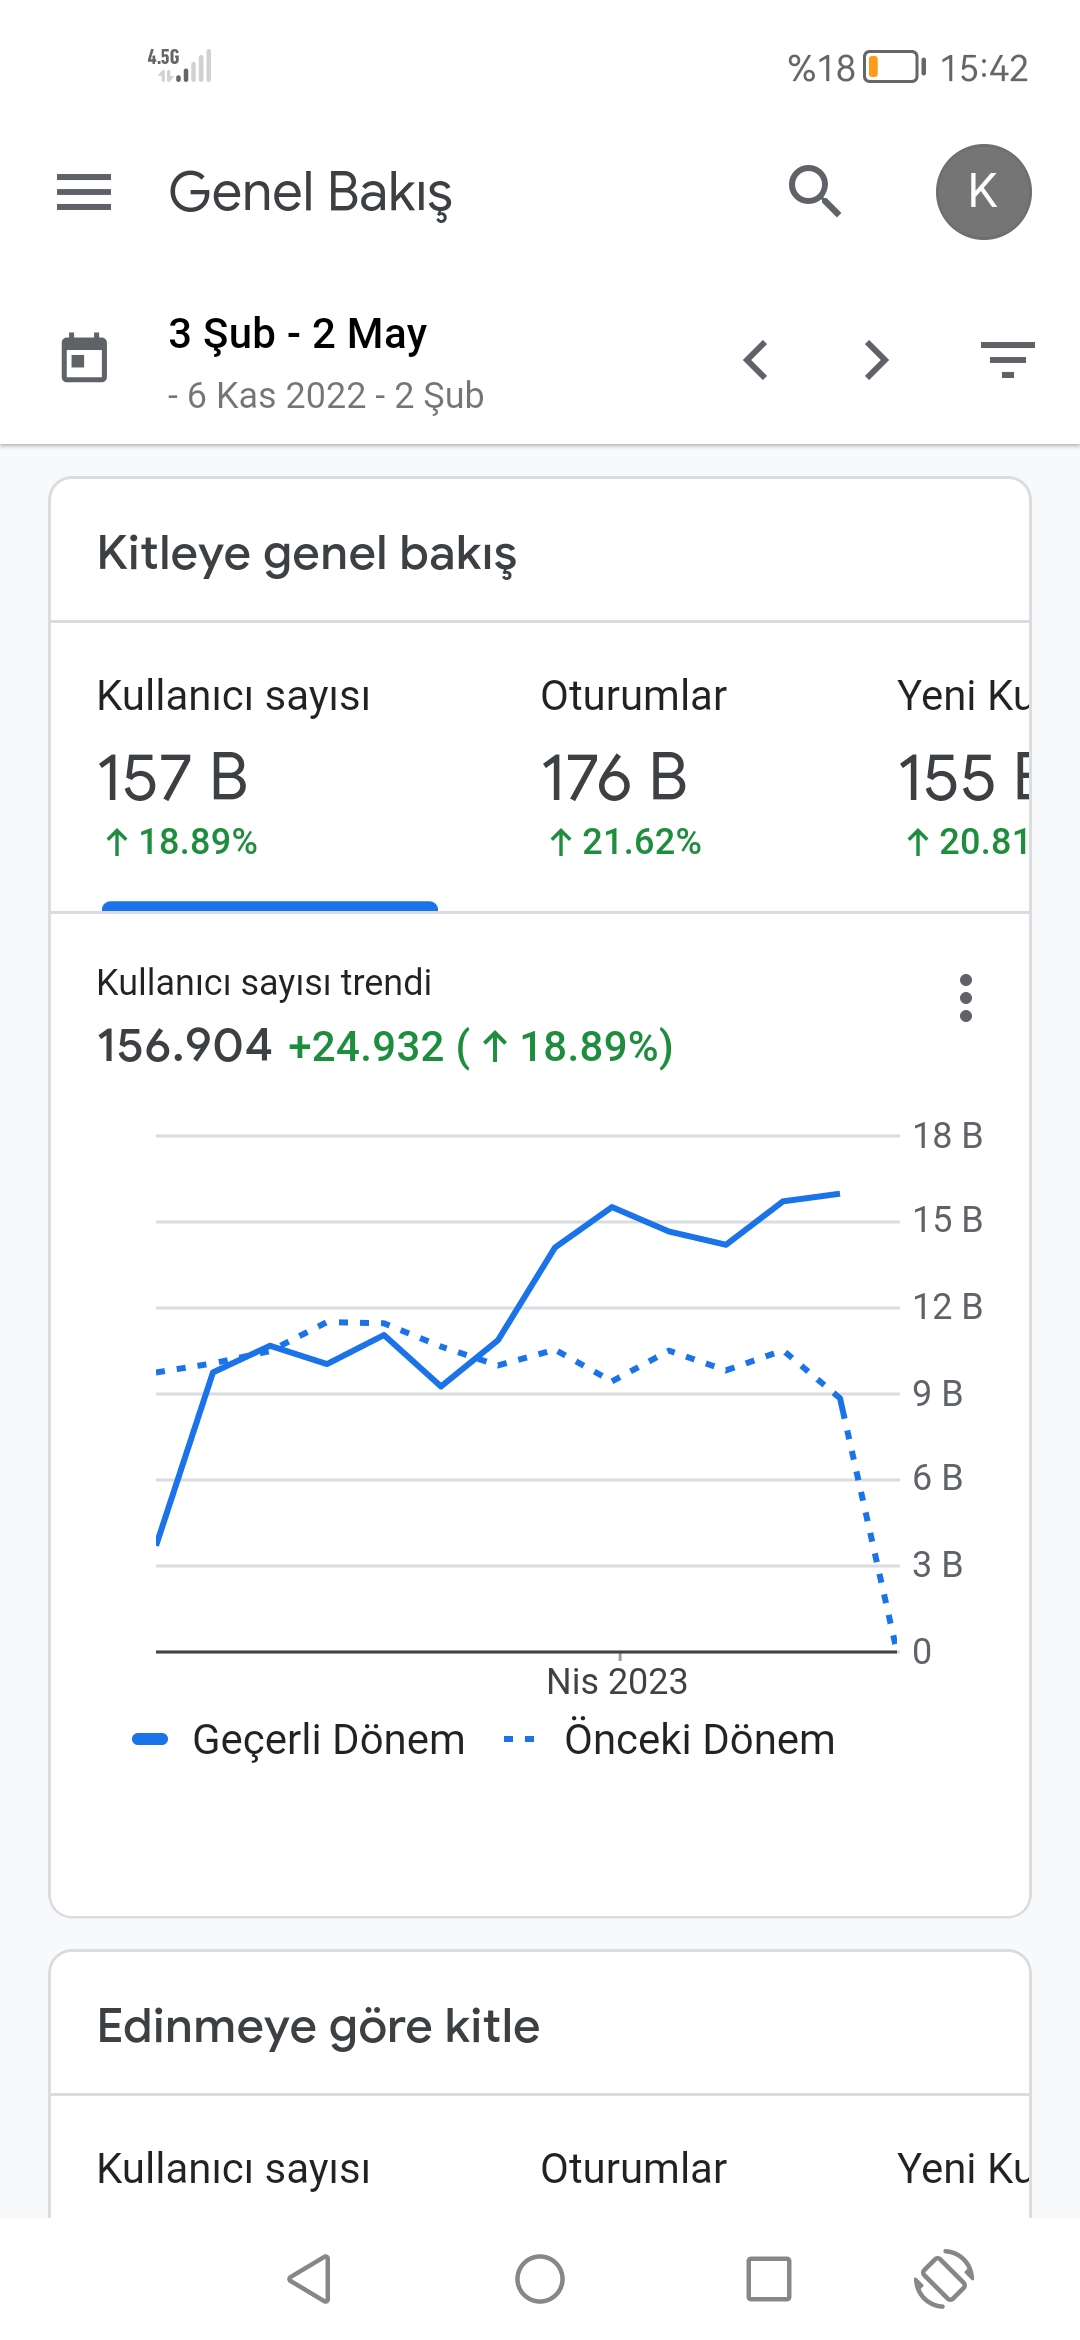This screenshot has width=1080, height=2340.
Task: Toggle Geçerli Dönem legend series
Action: 298,1740
